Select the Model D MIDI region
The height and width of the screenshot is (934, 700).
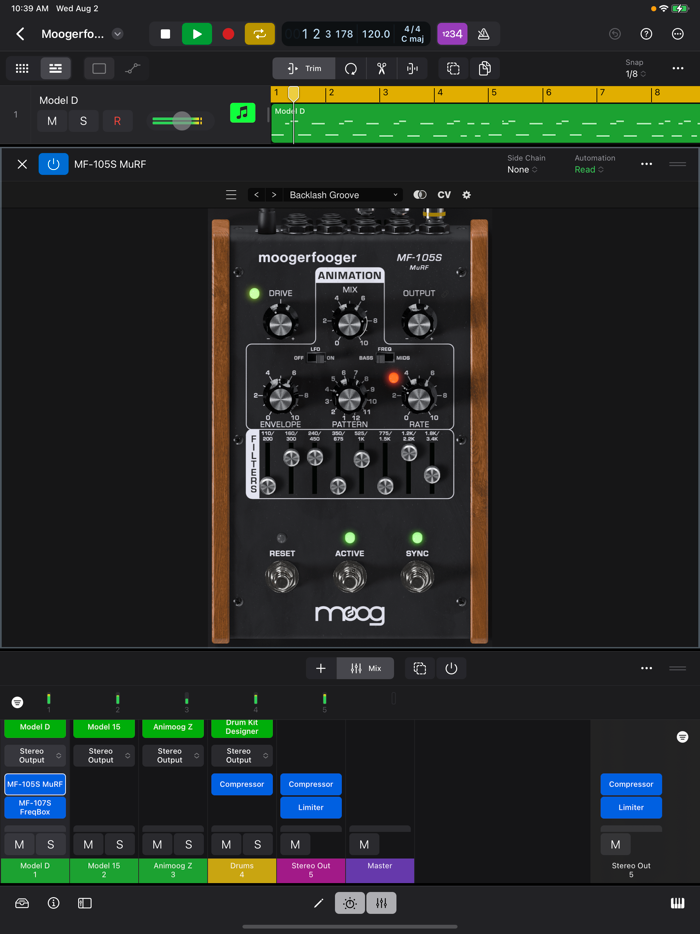tap(485, 123)
